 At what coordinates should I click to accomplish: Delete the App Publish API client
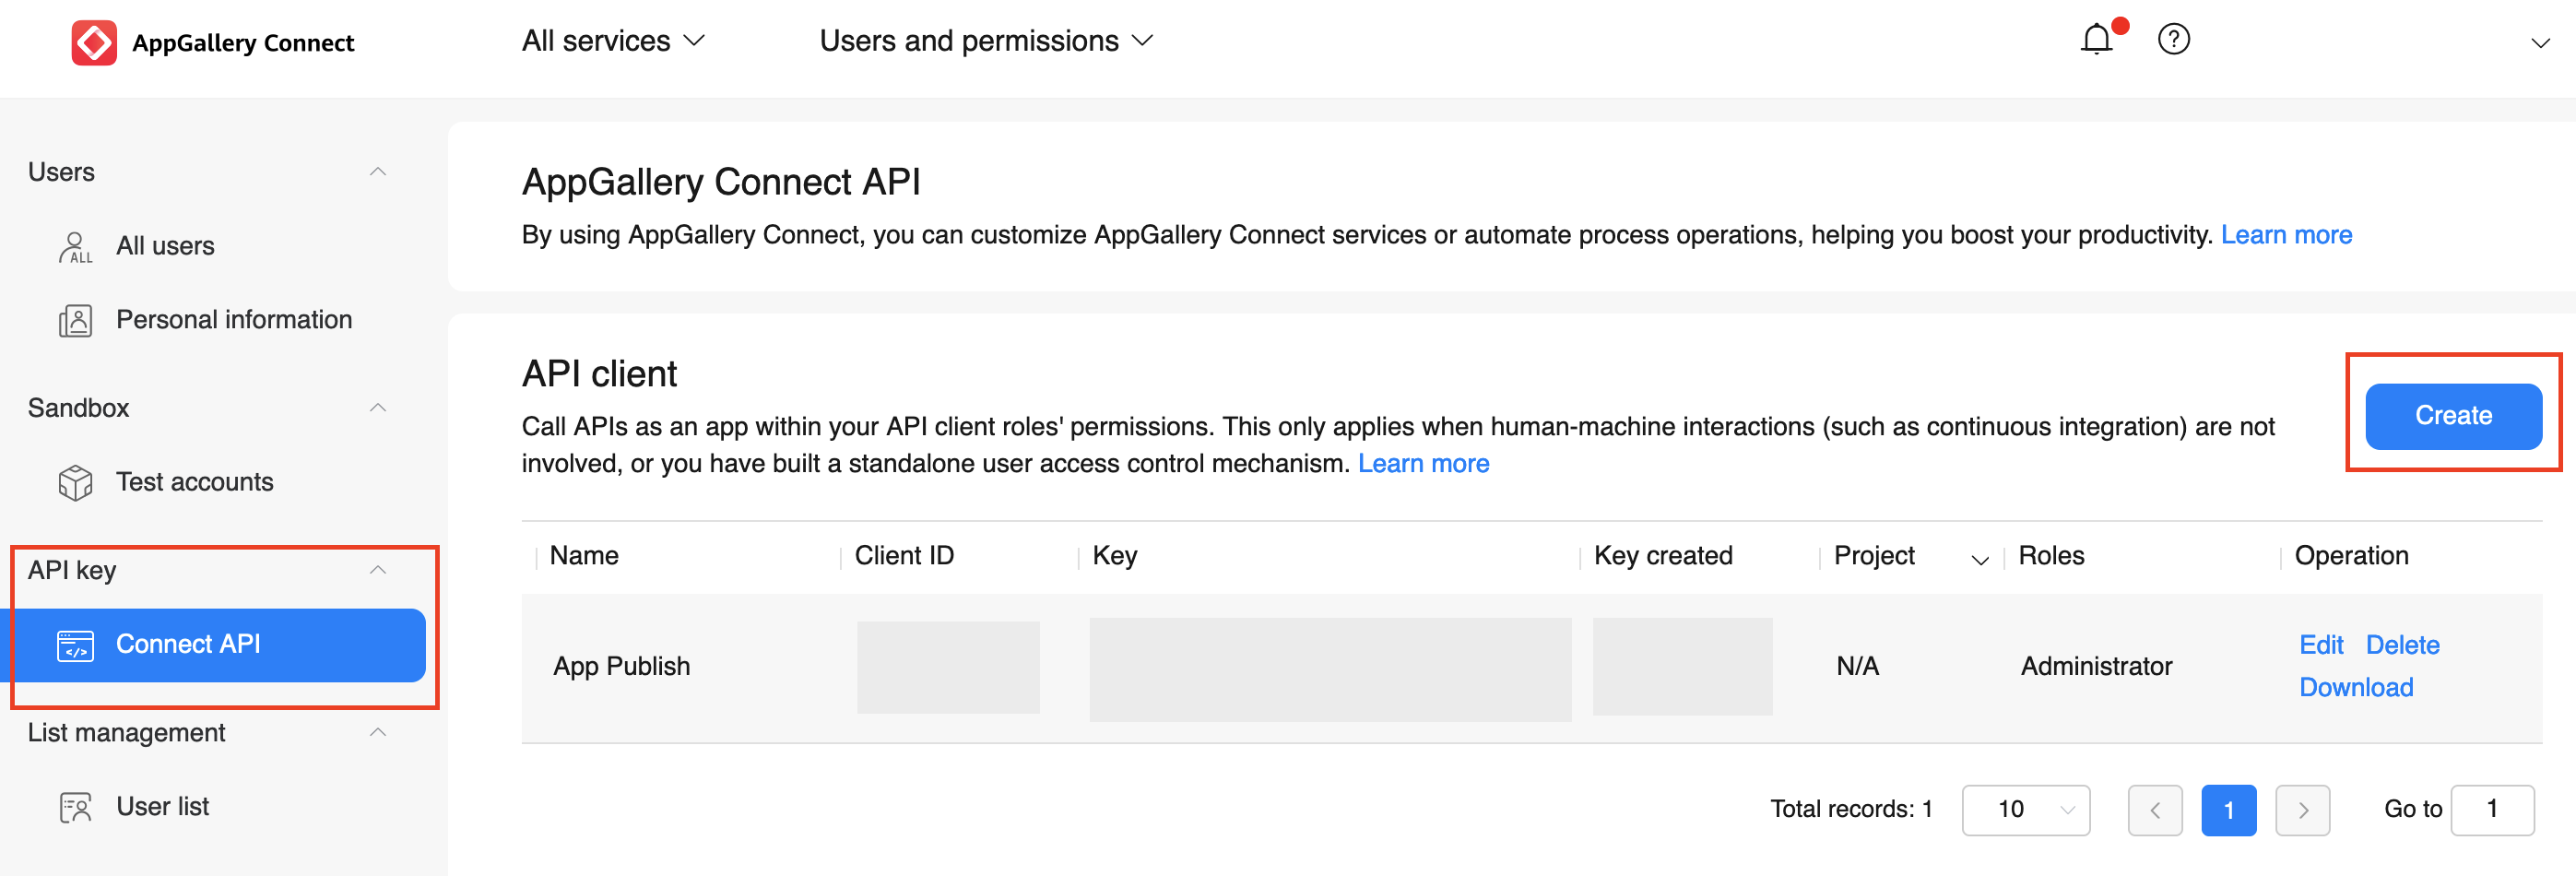[2403, 645]
